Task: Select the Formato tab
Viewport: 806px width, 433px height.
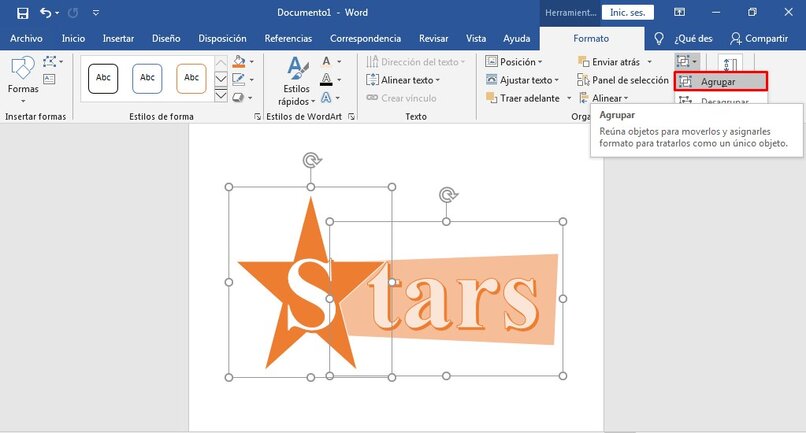Action: click(x=591, y=38)
